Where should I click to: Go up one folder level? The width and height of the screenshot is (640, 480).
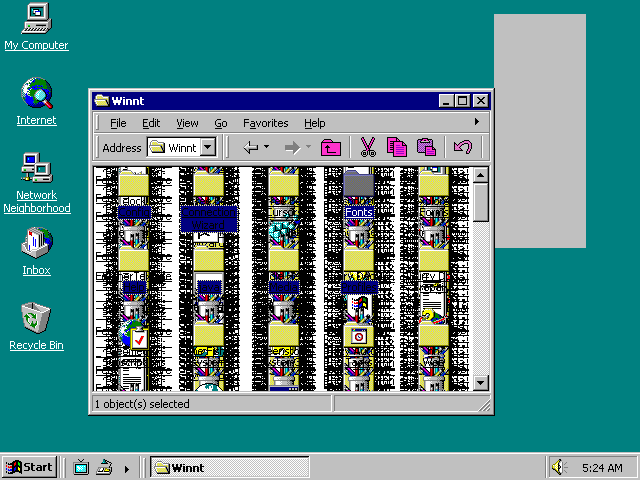tap(331, 147)
